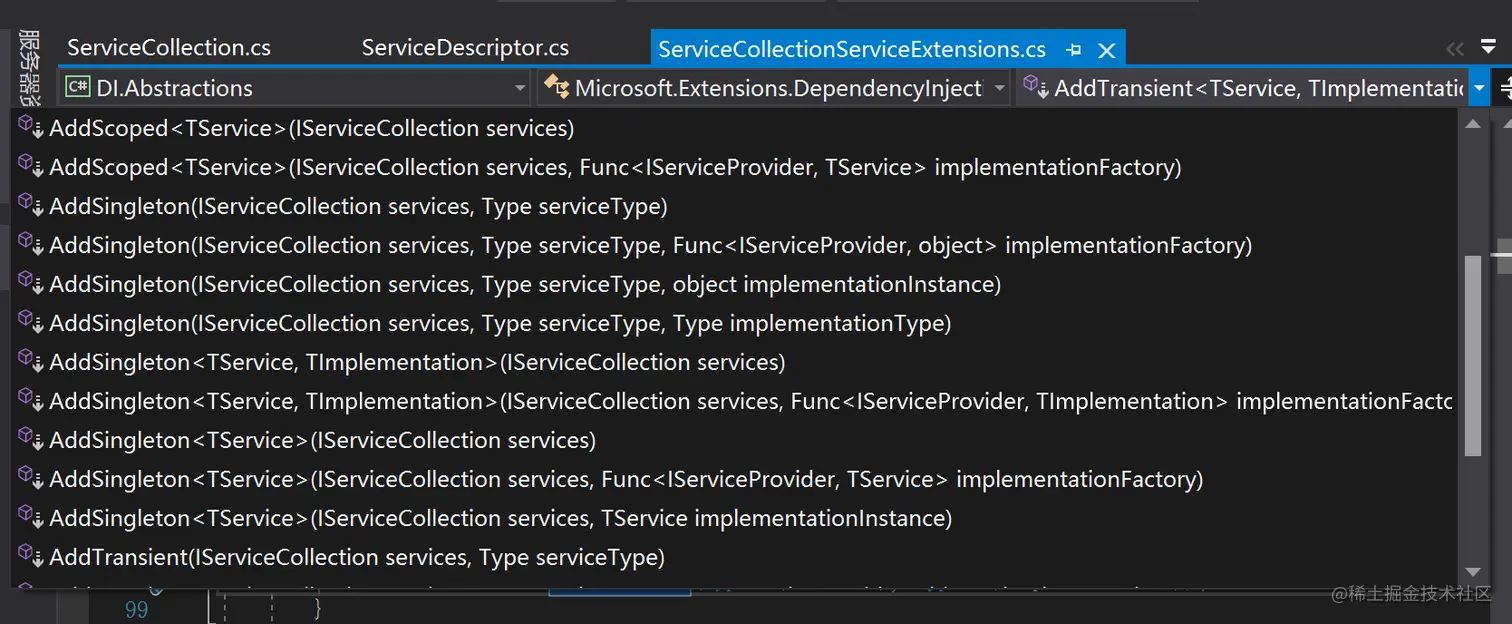The width and height of the screenshot is (1512, 624).
Task: Click the C# project icon beside DI.Abstractions
Action: pyautogui.click(x=77, y=88)
